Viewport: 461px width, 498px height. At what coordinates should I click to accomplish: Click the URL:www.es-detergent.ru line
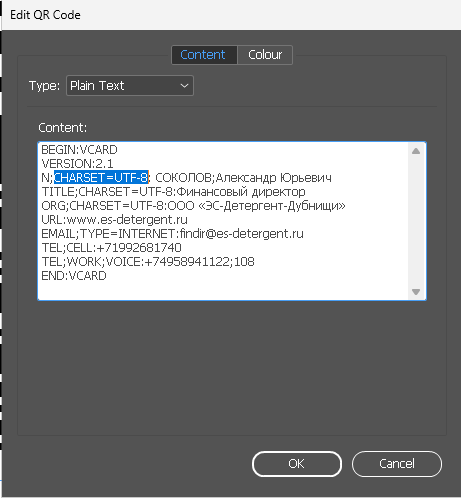(114, 220)
